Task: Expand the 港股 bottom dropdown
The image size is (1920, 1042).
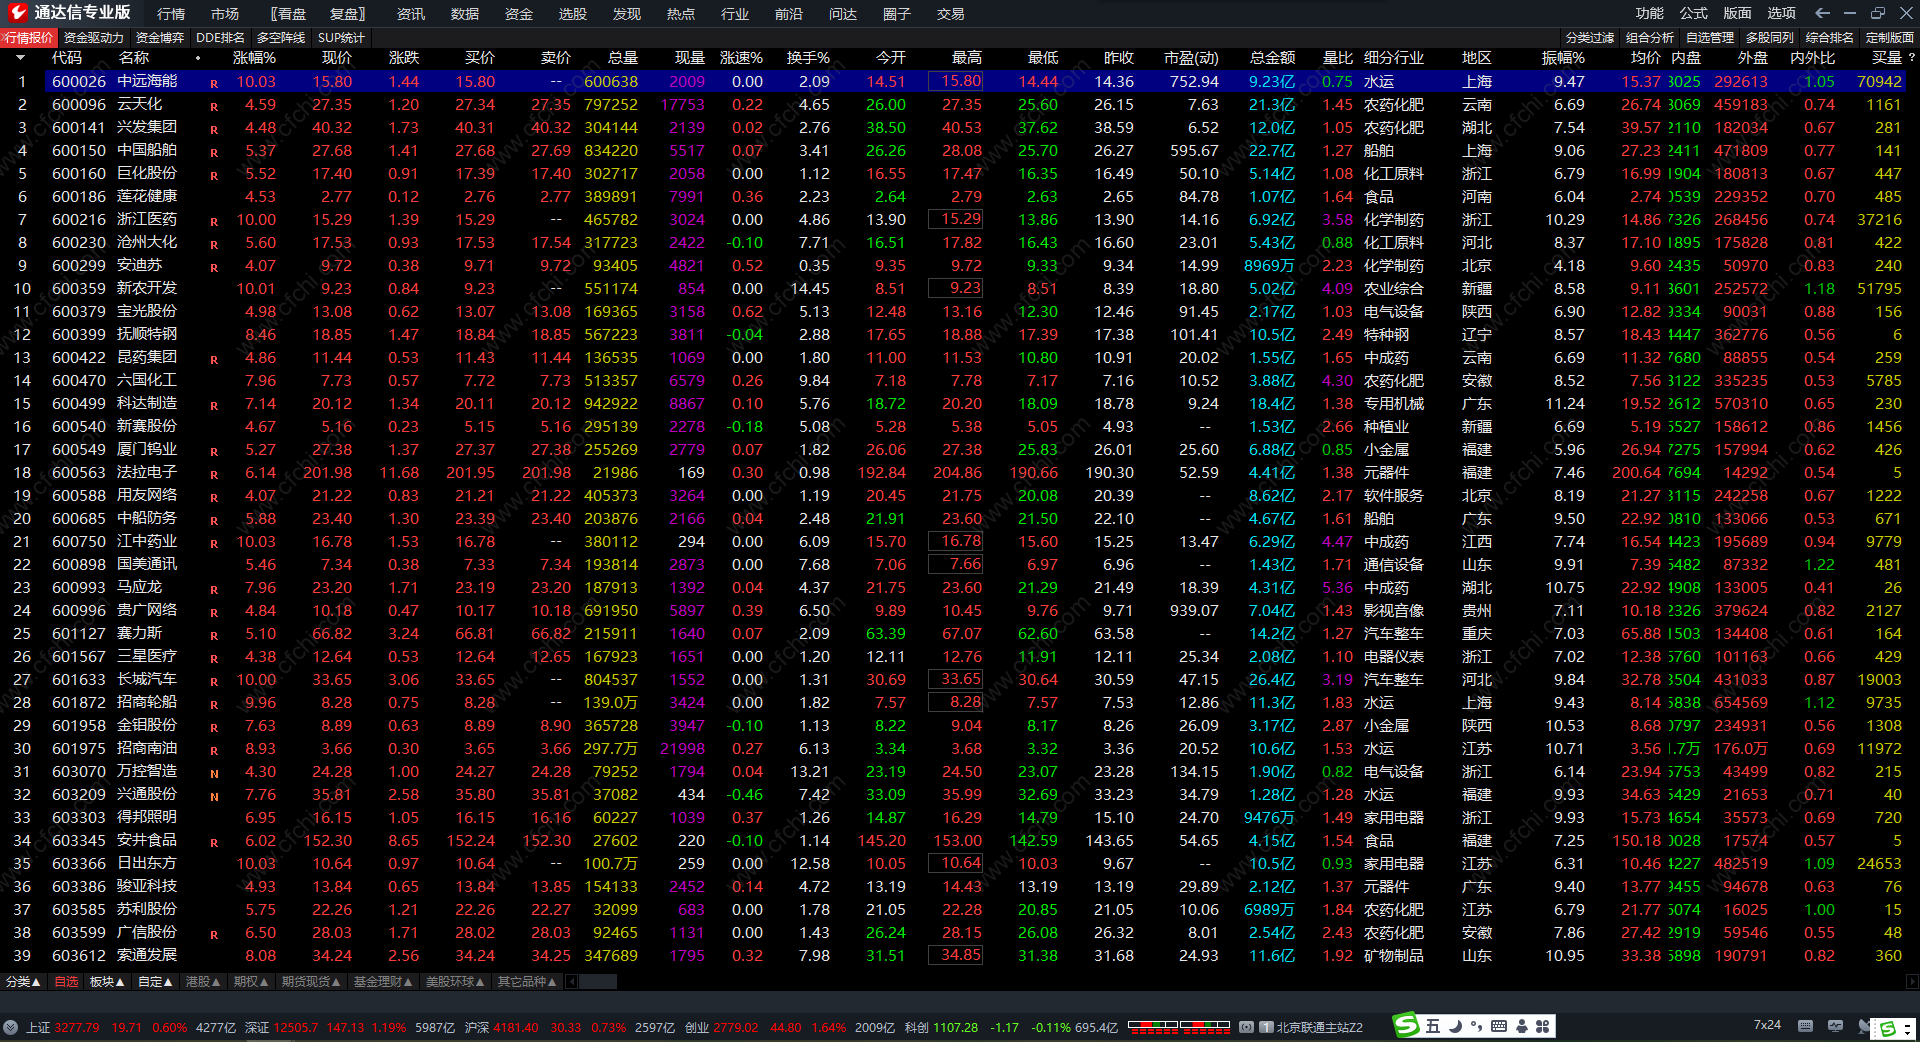Action: pos(203,982)
